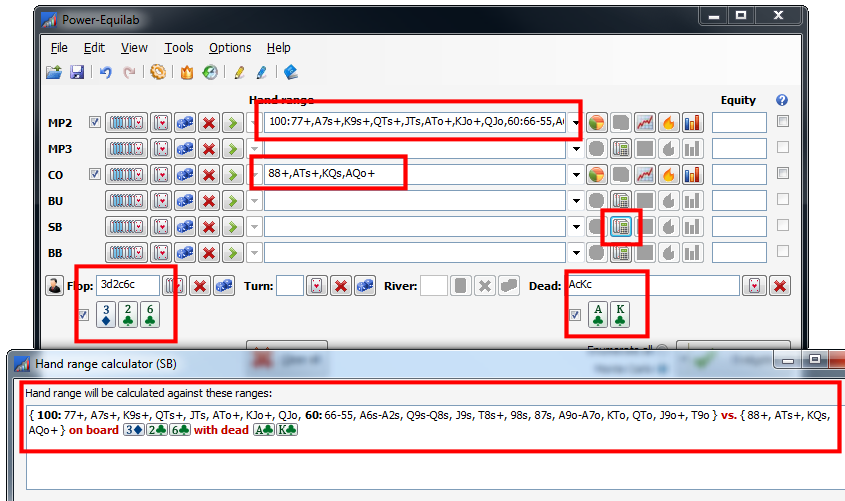The width and height of the screenshot is (845, 501).
Task: Randomize MP2 hand with dice icon
Action: 185,123
